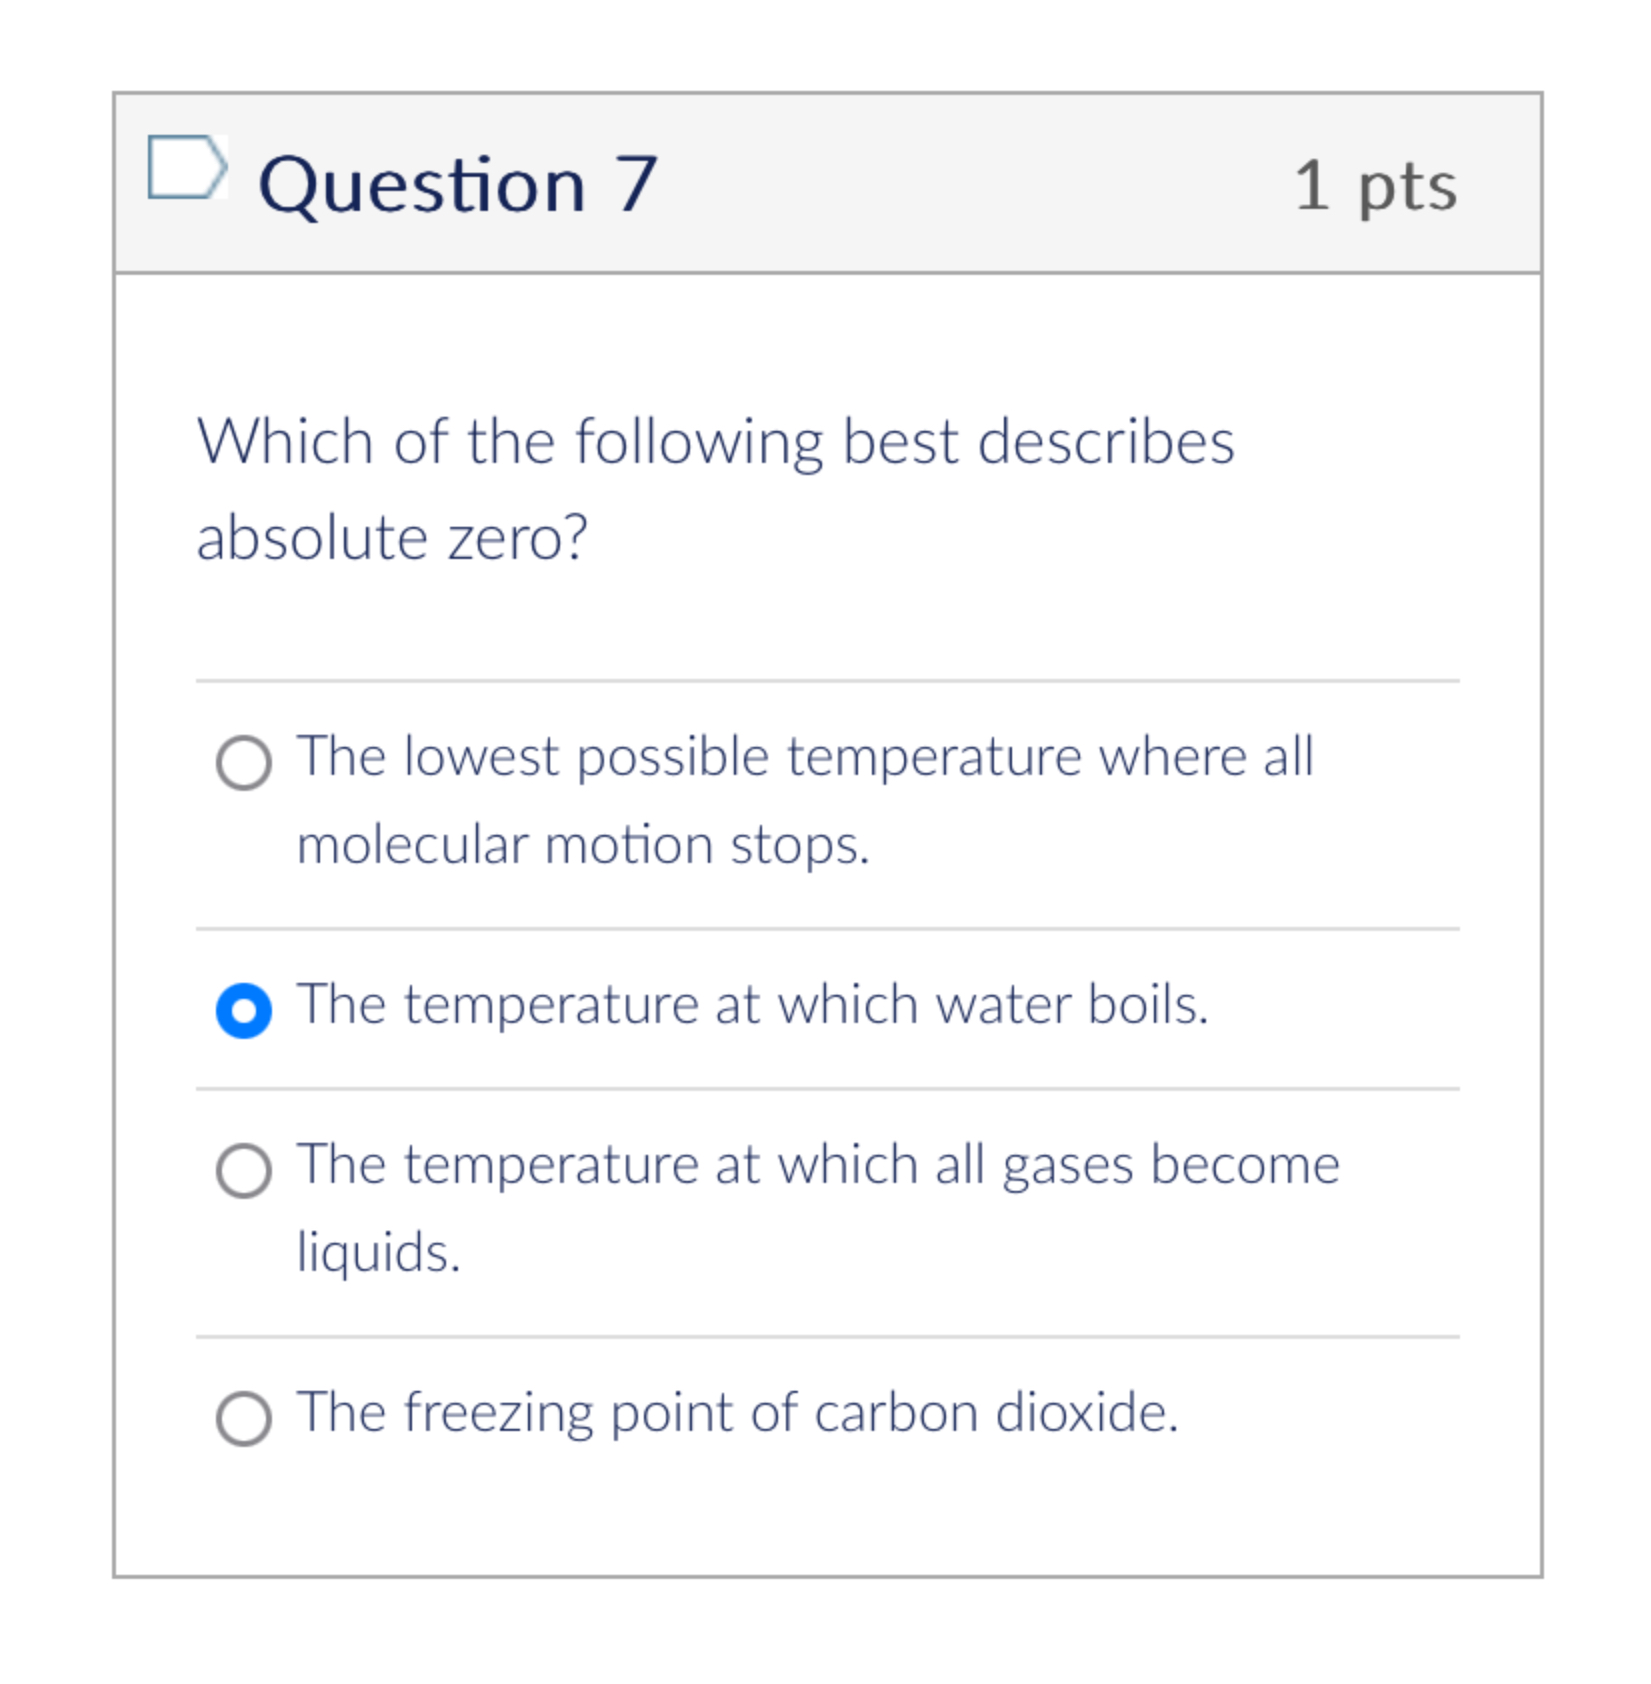The height and width of the screenshot is (1684, 1651).
Task: Click the 'Question 7' heading
Action: [x=458, y=185]
